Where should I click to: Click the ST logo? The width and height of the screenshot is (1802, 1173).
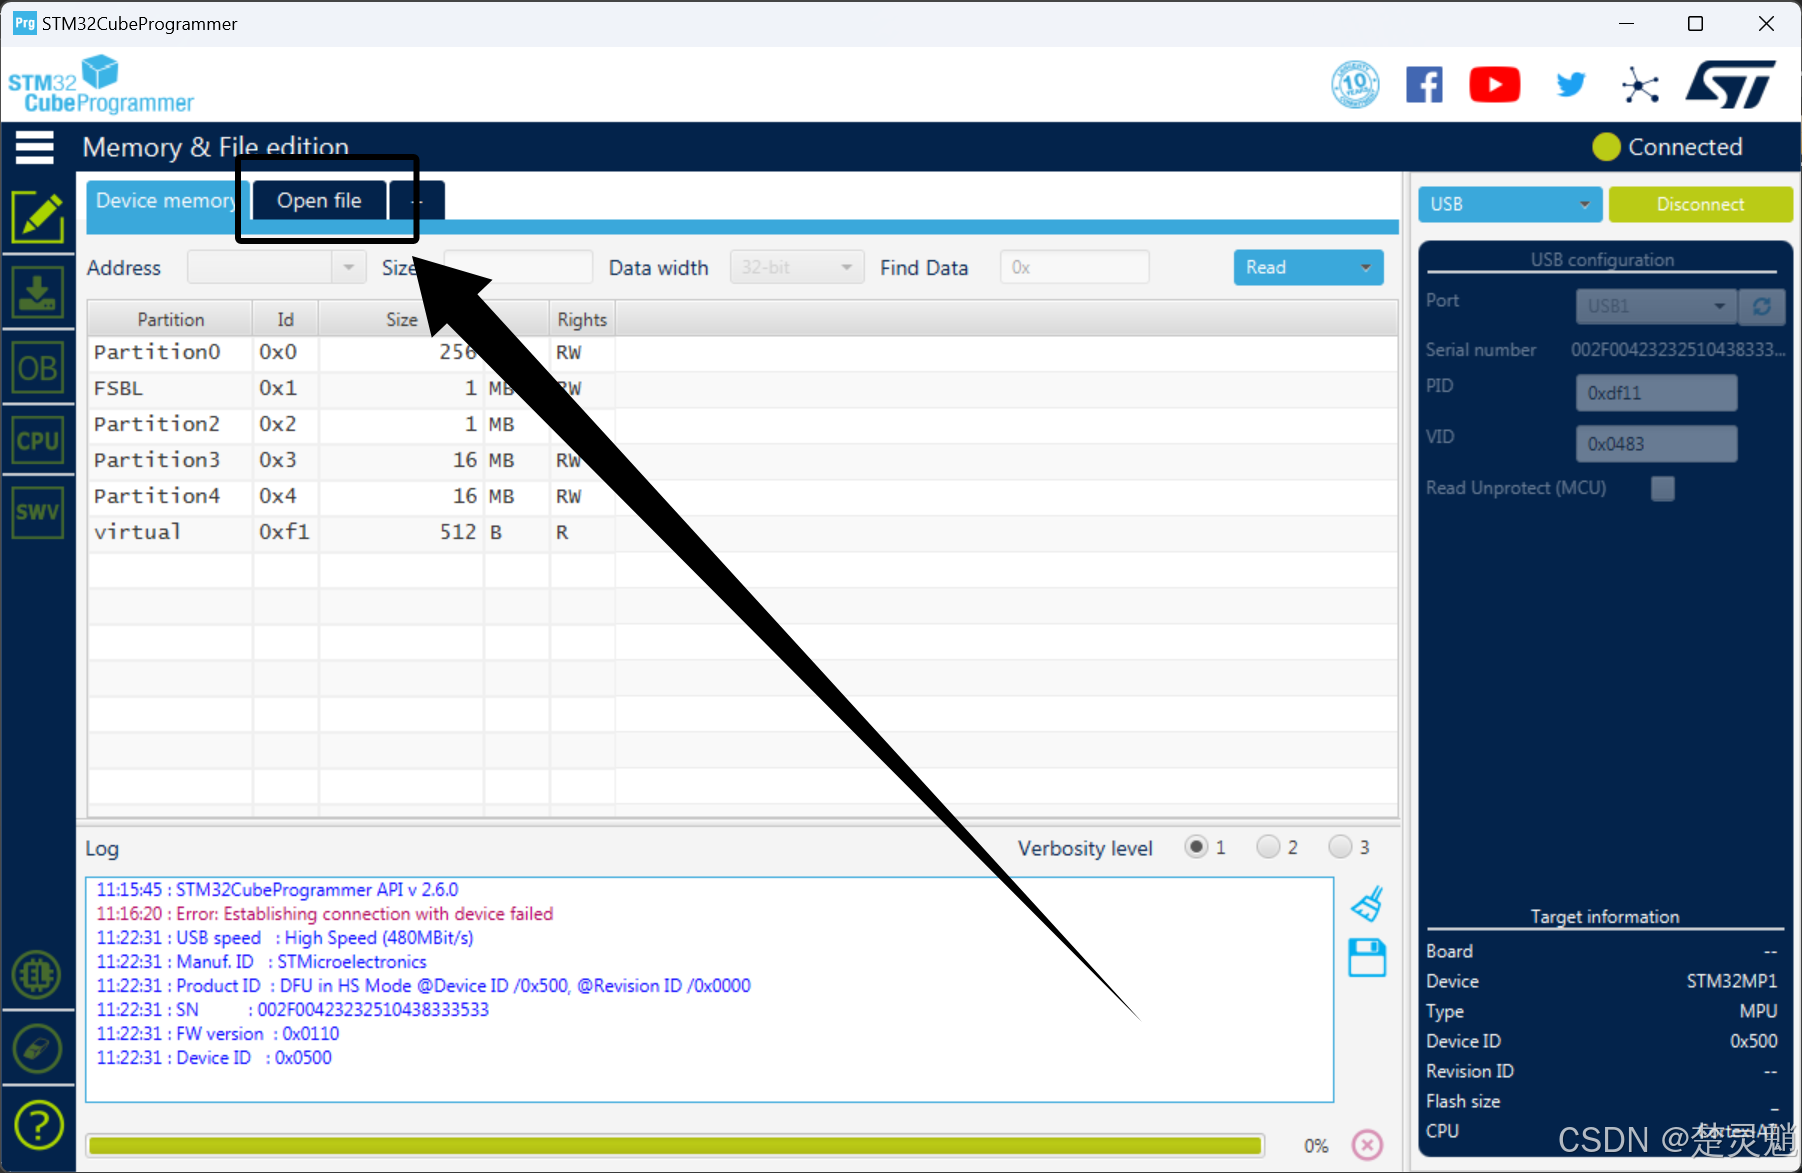tap(1730, 84)
